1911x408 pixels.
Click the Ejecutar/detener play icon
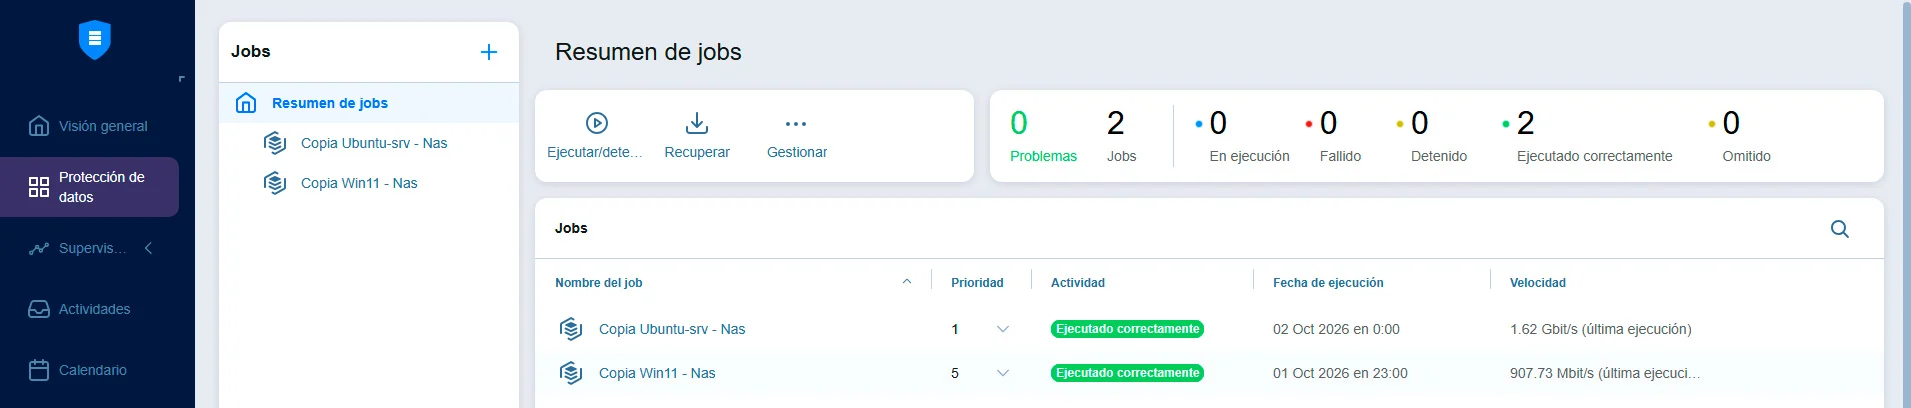pos(597,123)
